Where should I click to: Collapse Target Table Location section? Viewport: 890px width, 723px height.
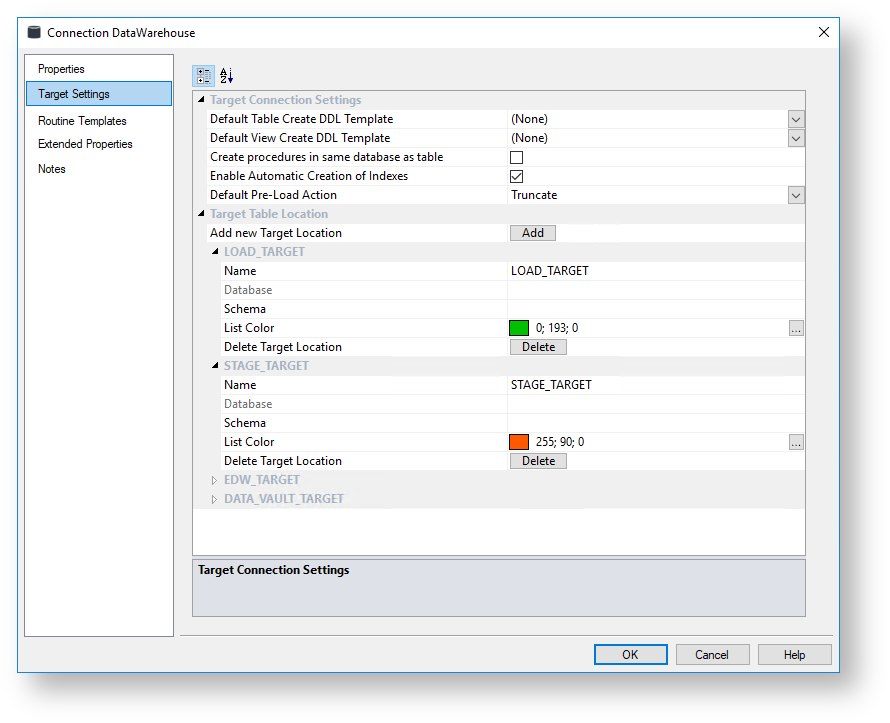(x=201, y=213)
